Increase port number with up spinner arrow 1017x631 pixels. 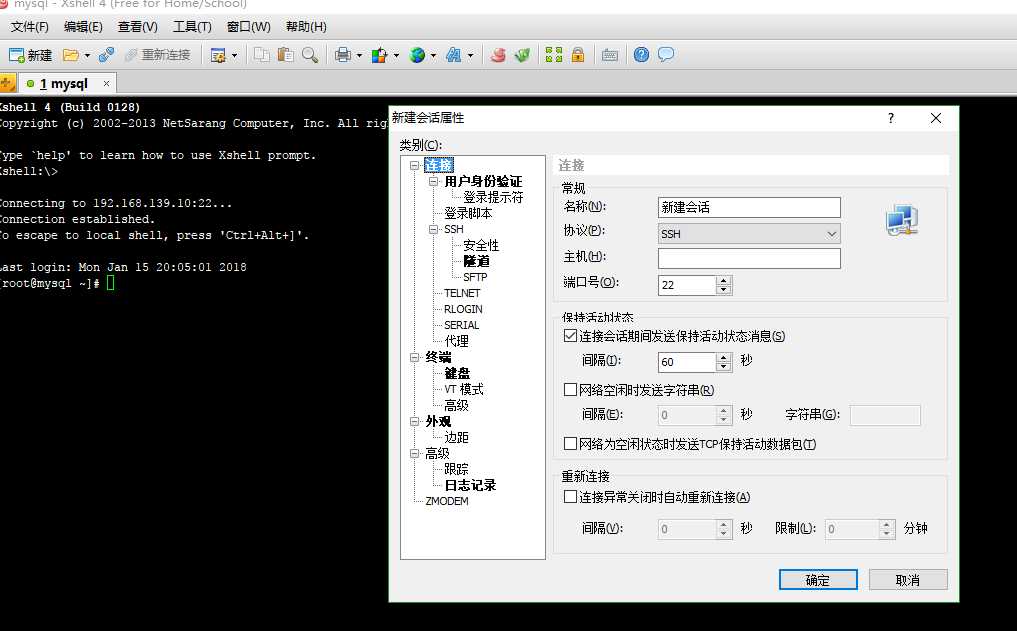pos(724,280)
